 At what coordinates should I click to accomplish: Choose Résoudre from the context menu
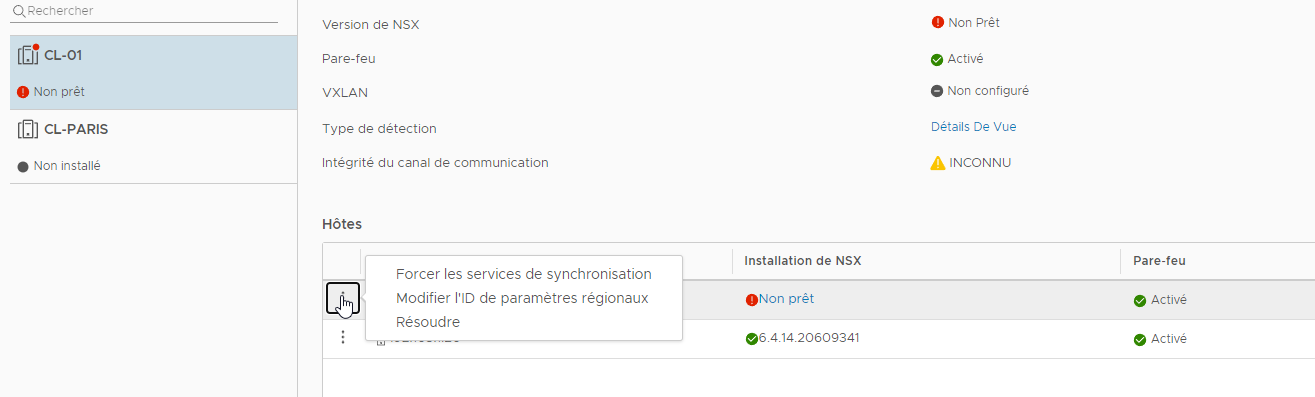tap(428, 322)
